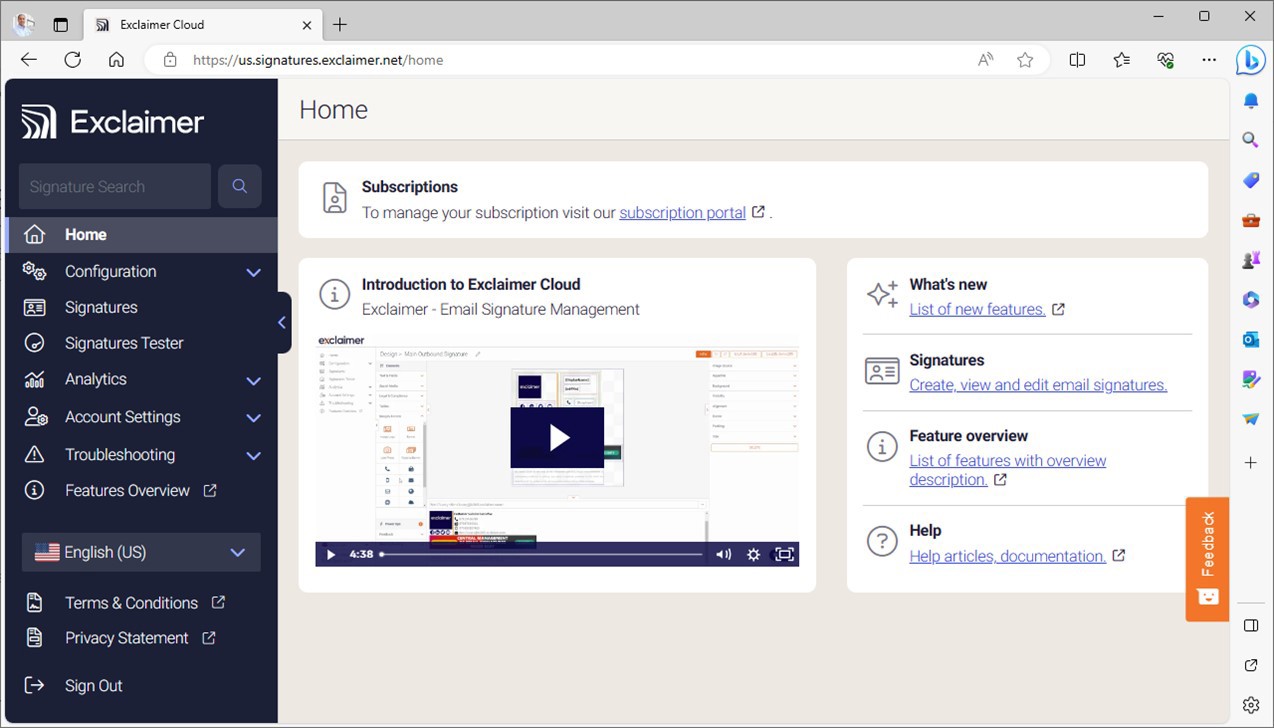Open the Home sidebar item
This screenshot has width=1274, height=728.
point(141,235)
